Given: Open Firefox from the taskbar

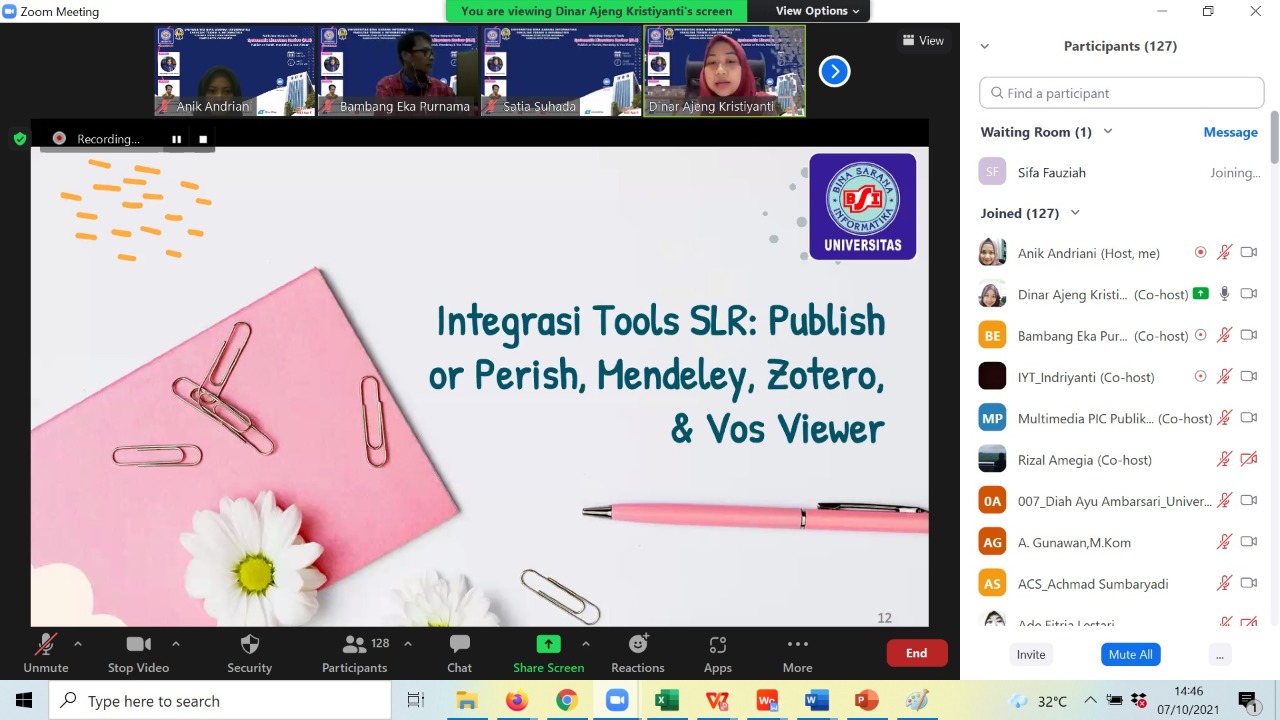Looking at the screenshot, I should pyautogui.click(x=516, y=701).
